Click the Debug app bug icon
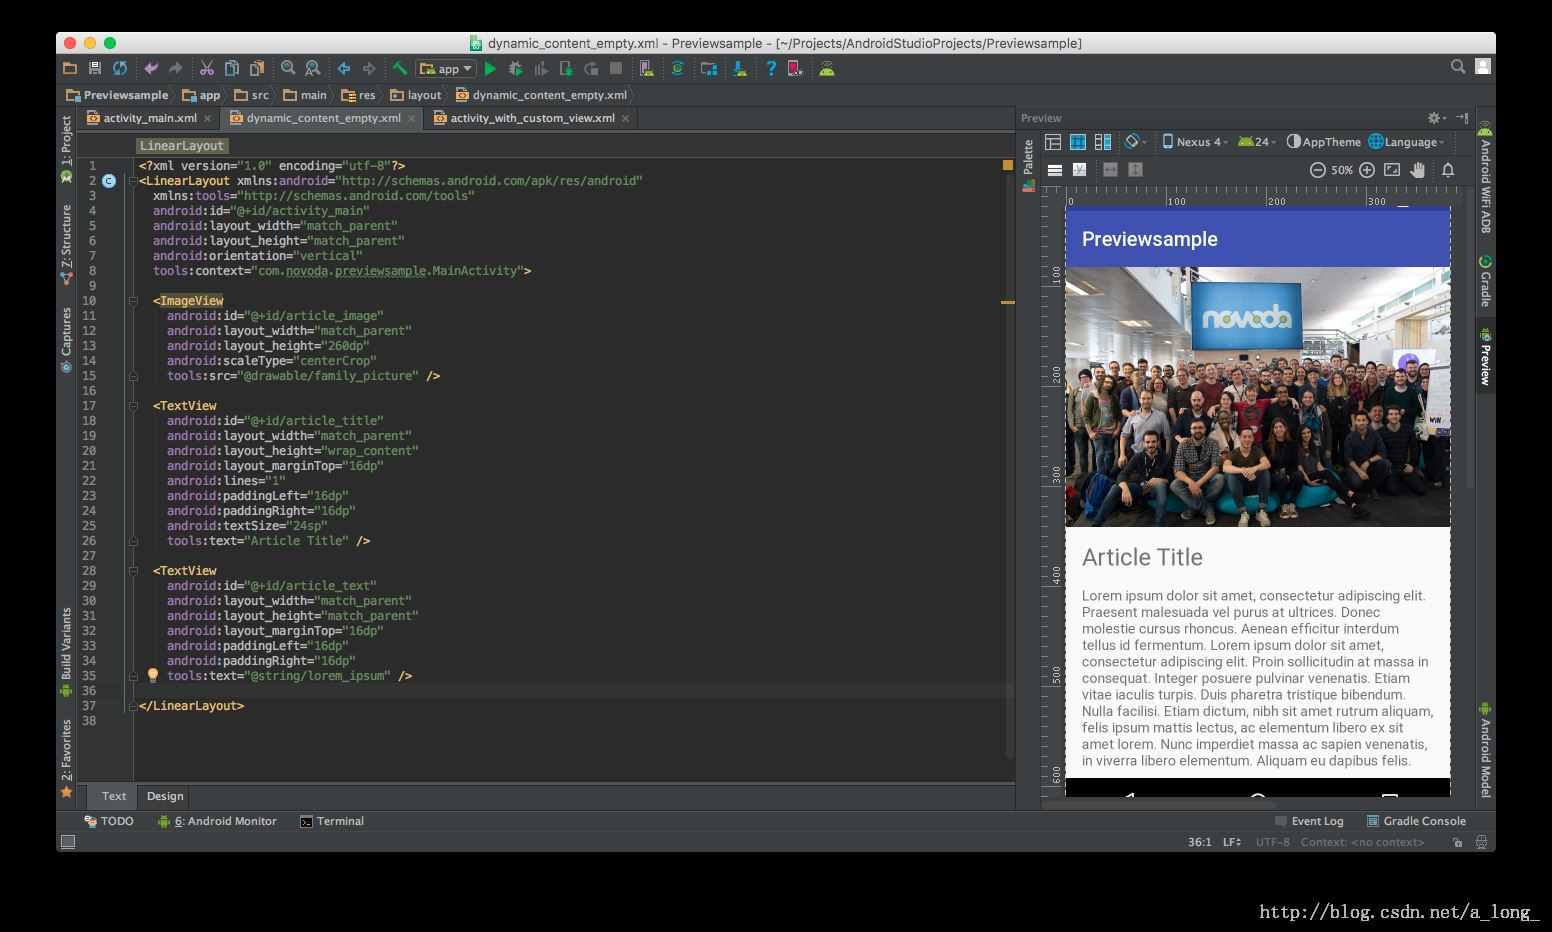Image resolution: width=1552 pixels, height=932 pixels. click(515, 69)
